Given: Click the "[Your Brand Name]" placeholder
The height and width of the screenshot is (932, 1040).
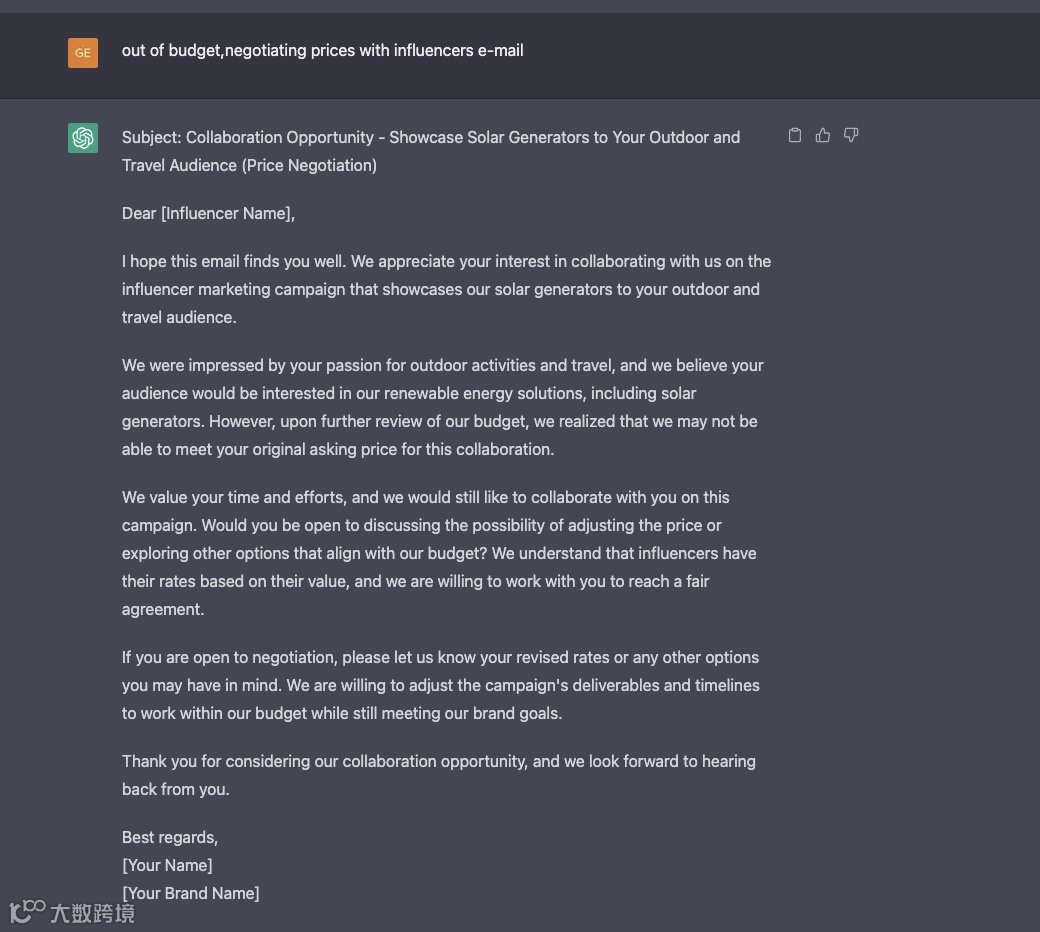Looking at the screenshot, I should point(190,893).
